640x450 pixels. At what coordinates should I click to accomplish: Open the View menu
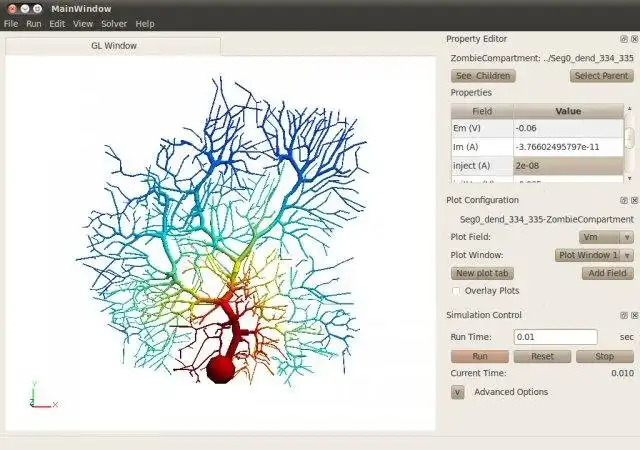tap(83, 24)
